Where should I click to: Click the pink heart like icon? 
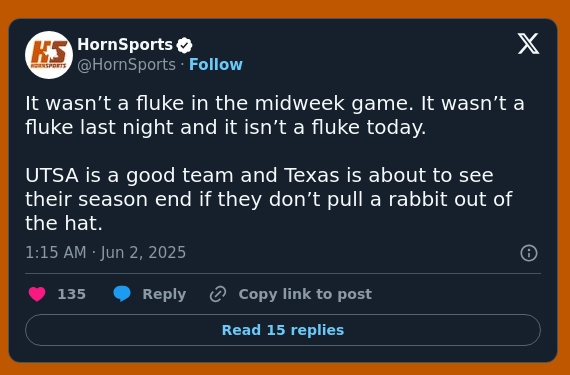pos(37,294)
